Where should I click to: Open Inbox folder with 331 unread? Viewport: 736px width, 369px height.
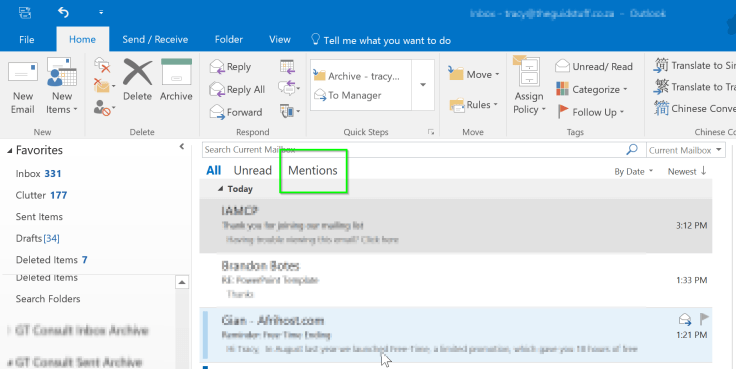click(x=38, y=174)
